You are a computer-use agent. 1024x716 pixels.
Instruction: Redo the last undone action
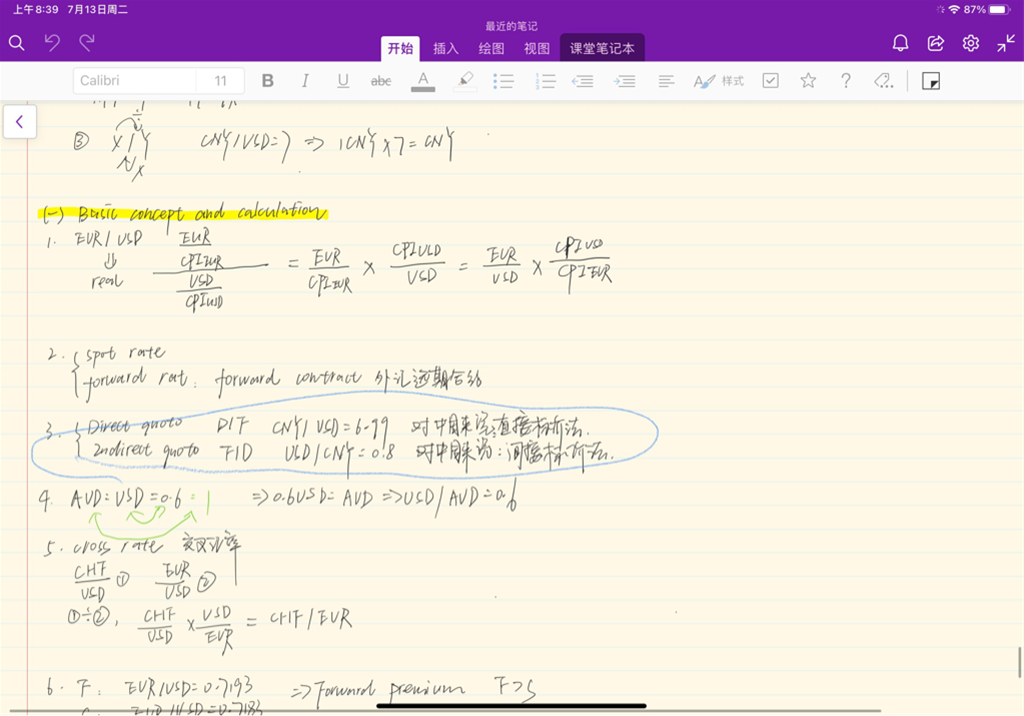click(x=88, y=43)
